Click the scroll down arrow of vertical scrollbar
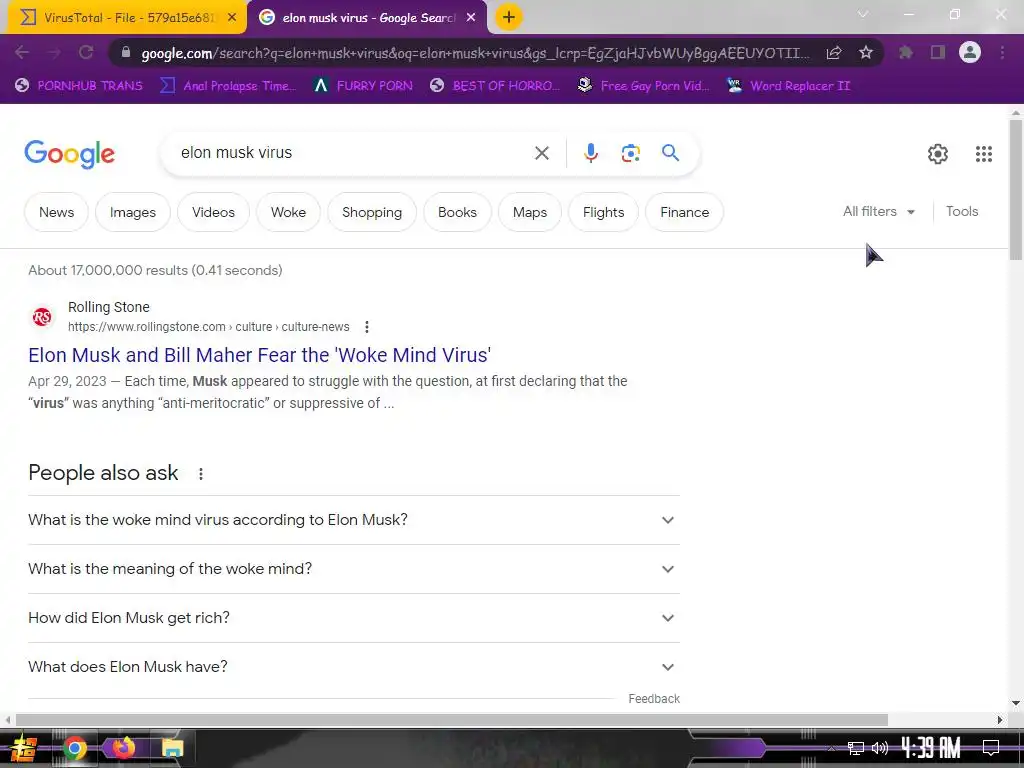1024x768 pixels. (1016, 703)
